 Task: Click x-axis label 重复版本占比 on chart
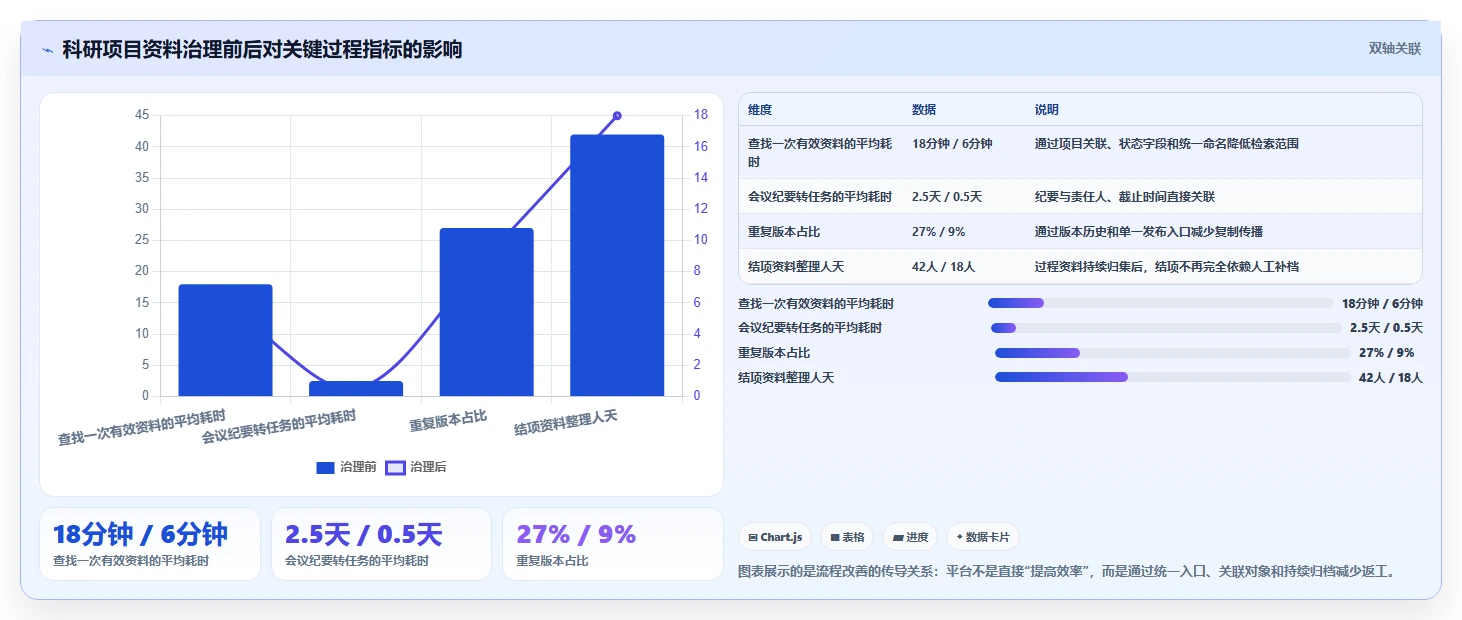coord(449,421)
